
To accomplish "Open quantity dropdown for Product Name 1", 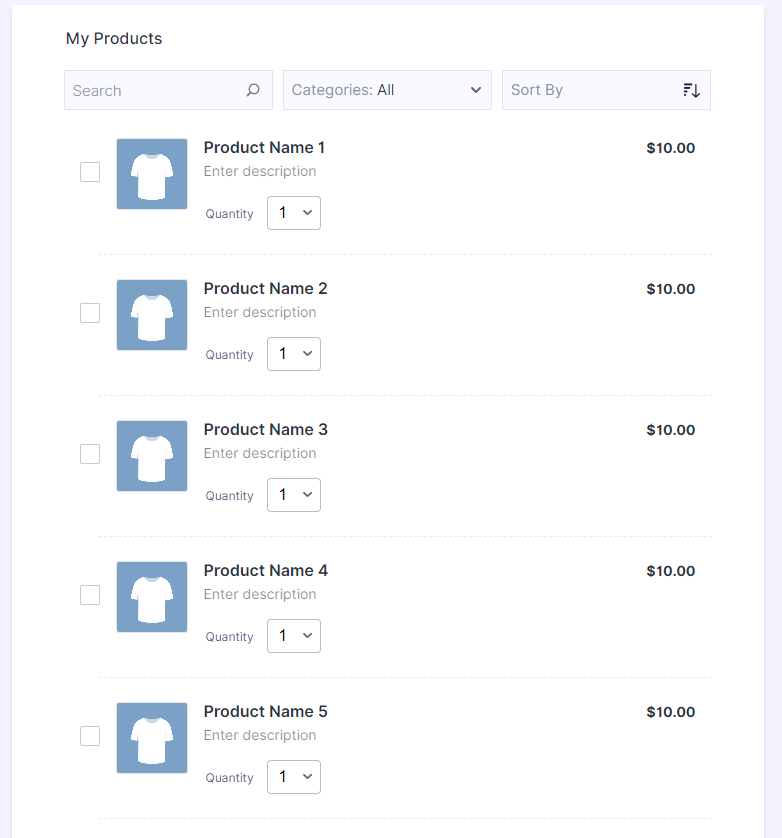I will 294,213.
